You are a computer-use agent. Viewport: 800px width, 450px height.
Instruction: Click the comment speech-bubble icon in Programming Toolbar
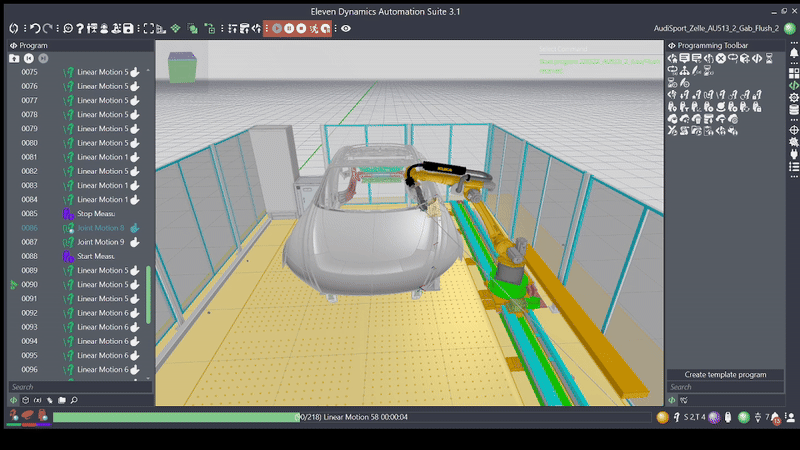coord(684,59)
